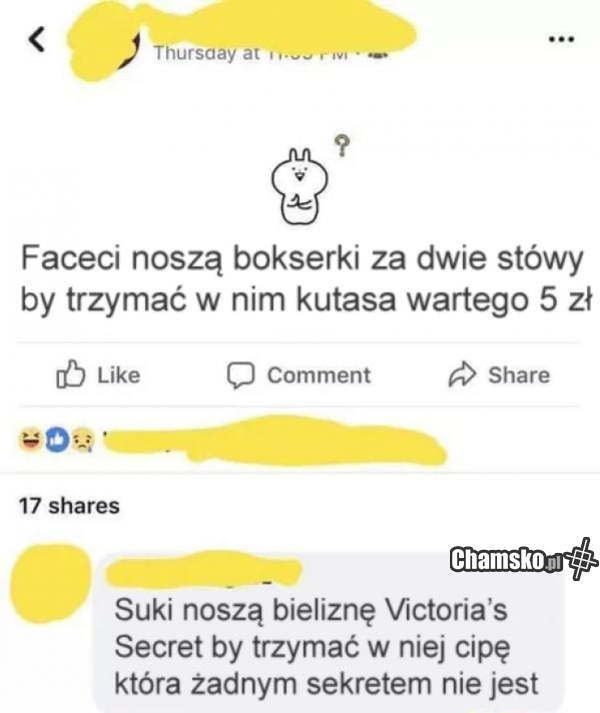
Task: Go back using the left chevron arrow
Action: (37, 39)
